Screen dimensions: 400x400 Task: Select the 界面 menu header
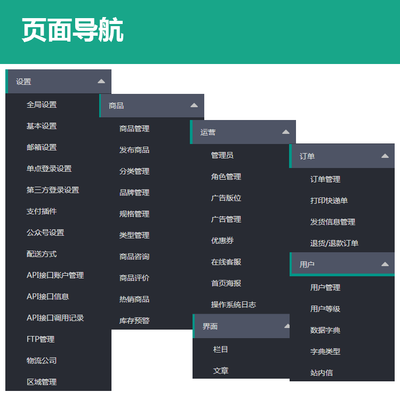tap(241, 326)
